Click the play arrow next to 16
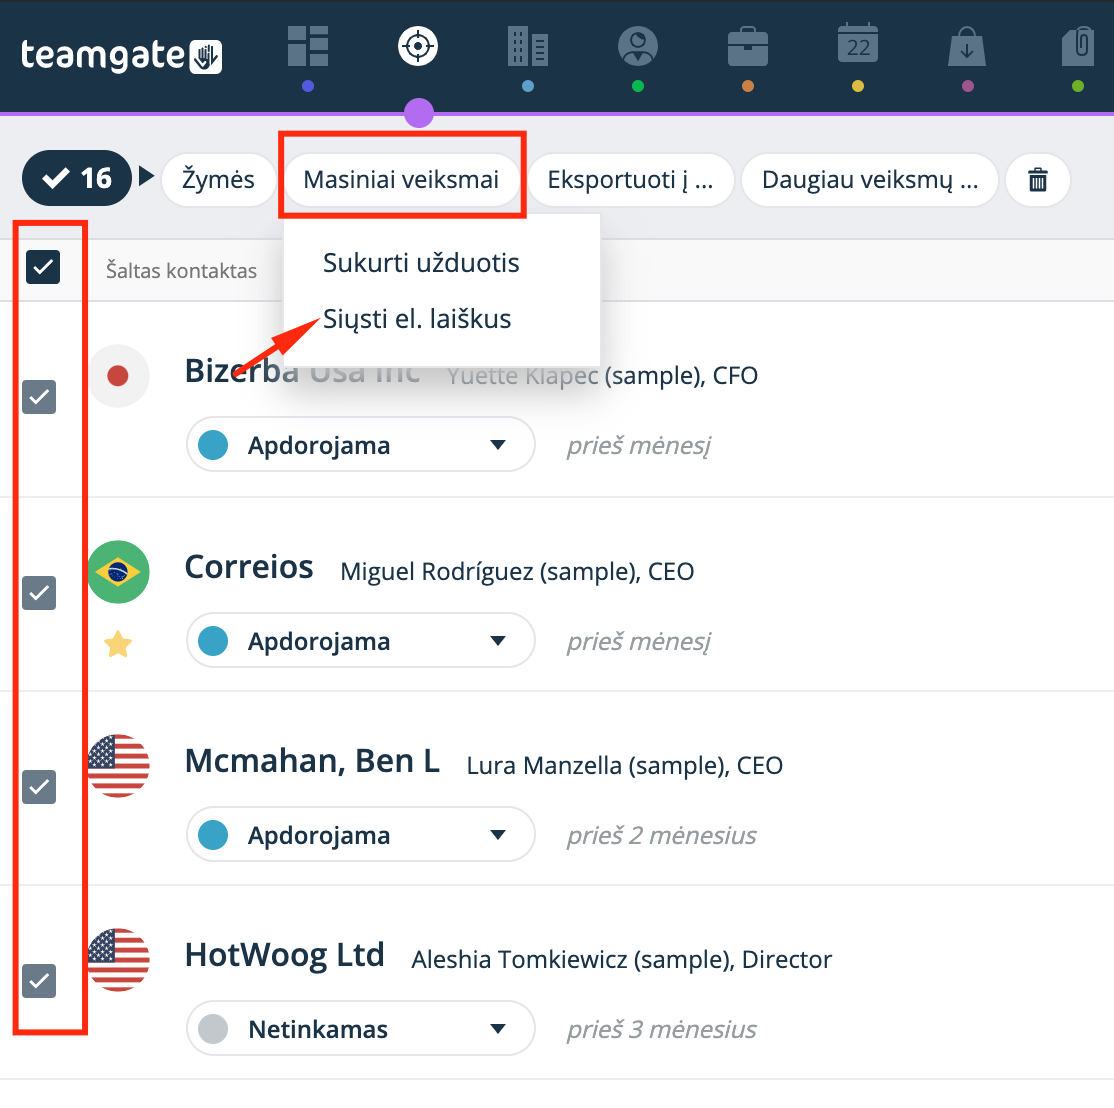 [146, 175]
